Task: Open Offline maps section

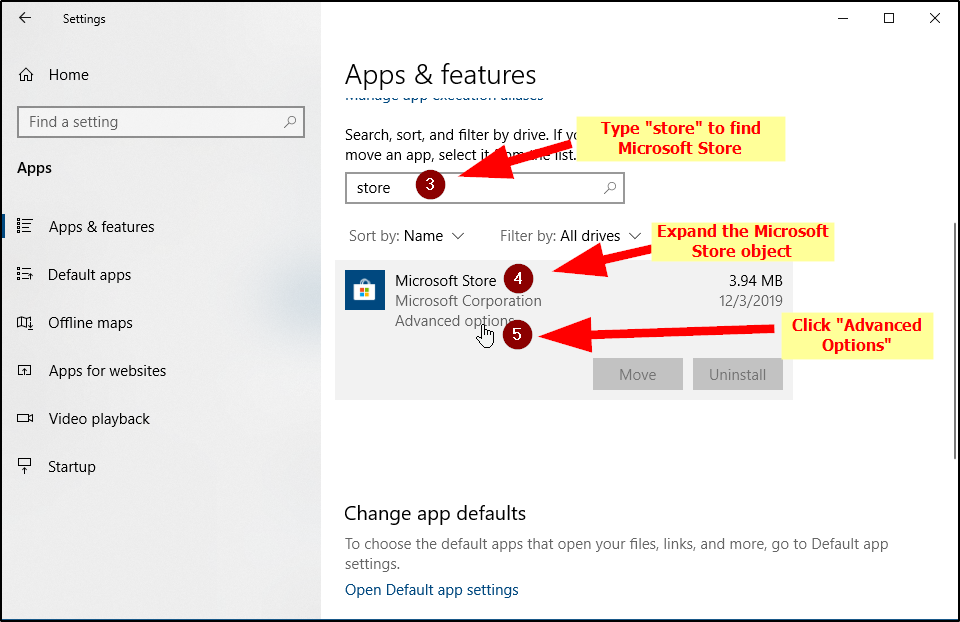Action: coord(91,323)
